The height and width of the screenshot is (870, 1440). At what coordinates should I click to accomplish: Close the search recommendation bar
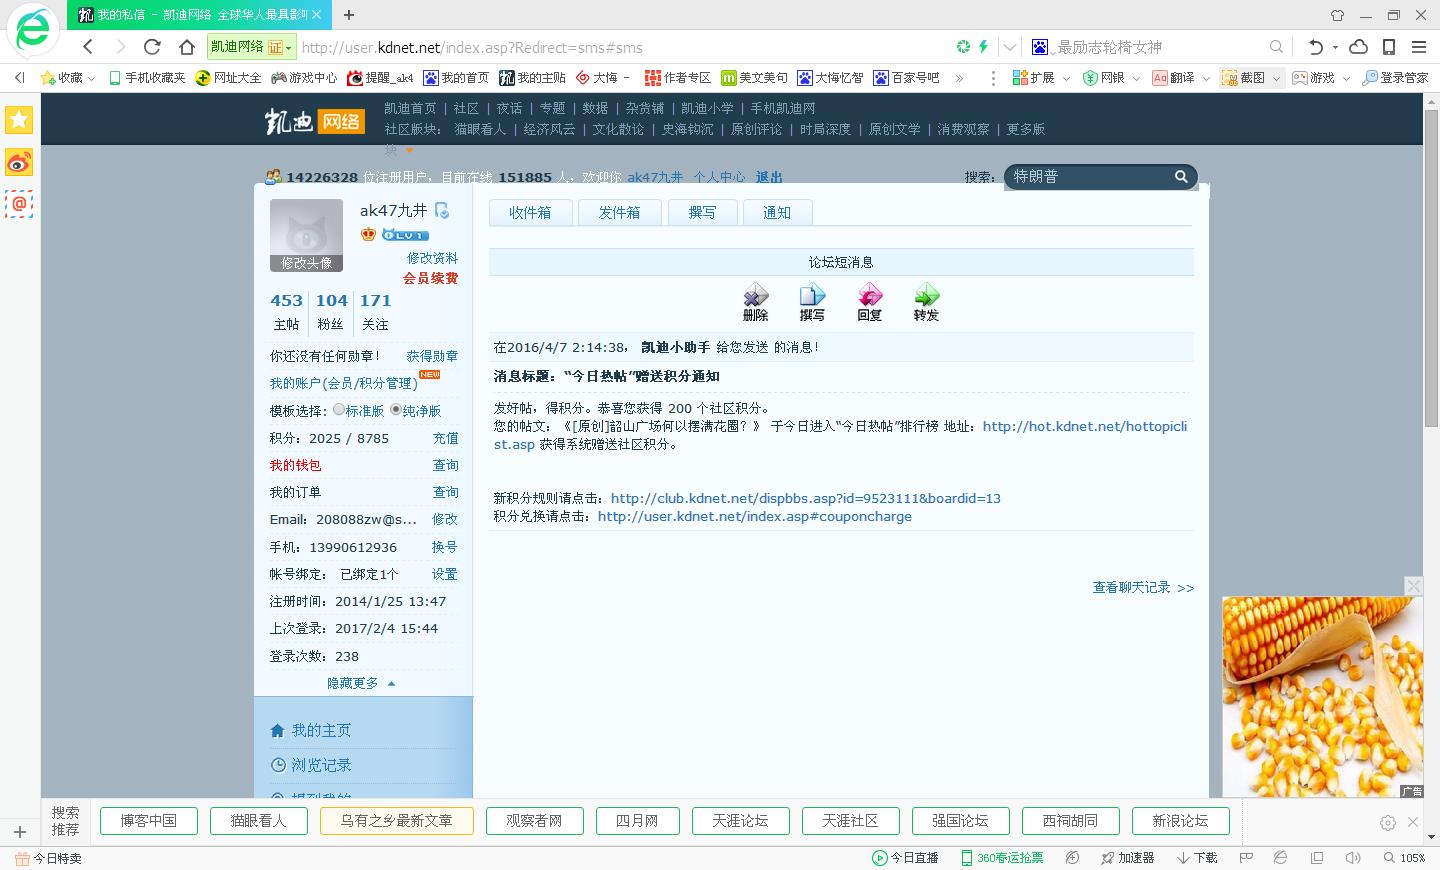[x=1413, y=822]
